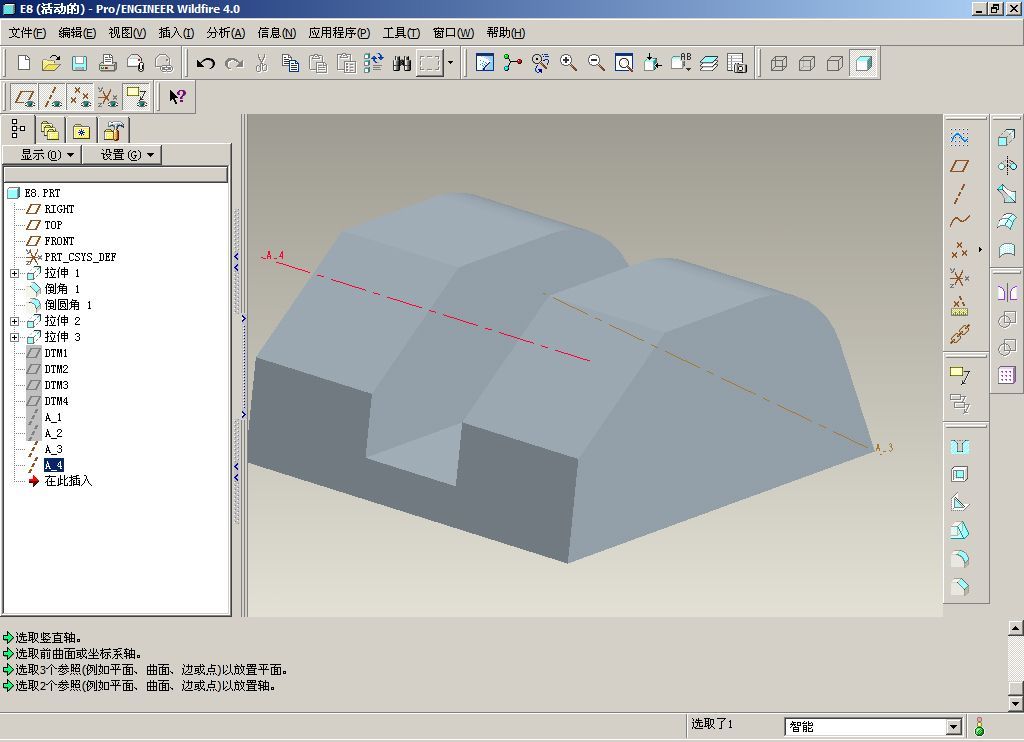The image size is (1024, 742).
Task: Select the revolve tool in far-right toolbar
Action: [x=1006, y=166]
